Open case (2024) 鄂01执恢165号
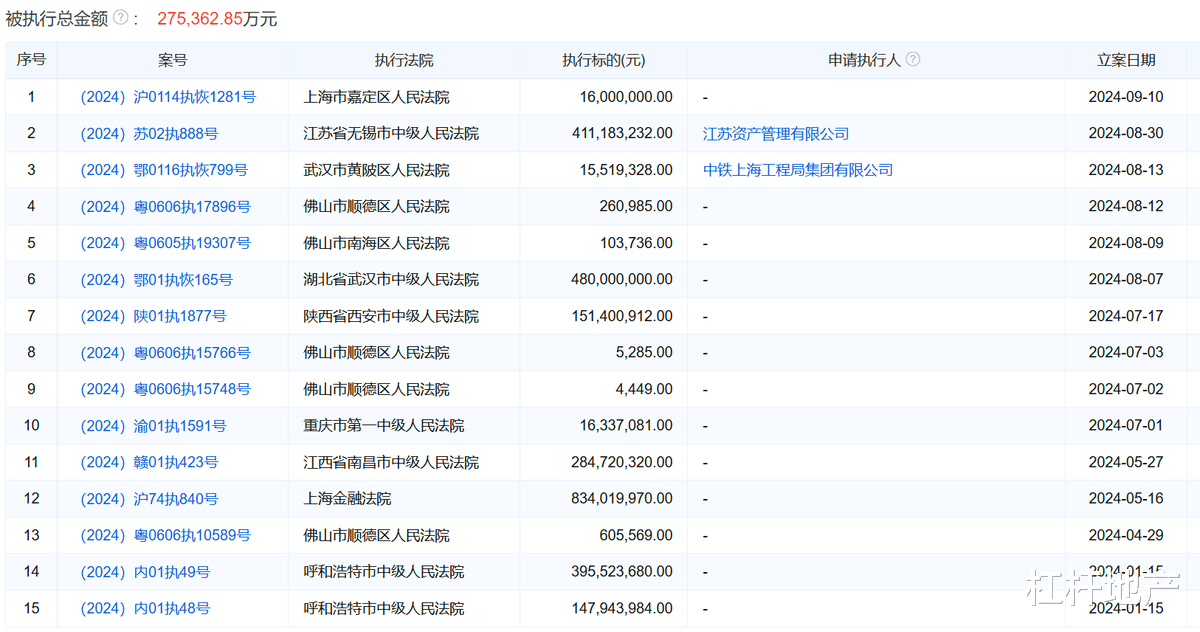Viewport: 1200px width, 632px height. (157, 280)
